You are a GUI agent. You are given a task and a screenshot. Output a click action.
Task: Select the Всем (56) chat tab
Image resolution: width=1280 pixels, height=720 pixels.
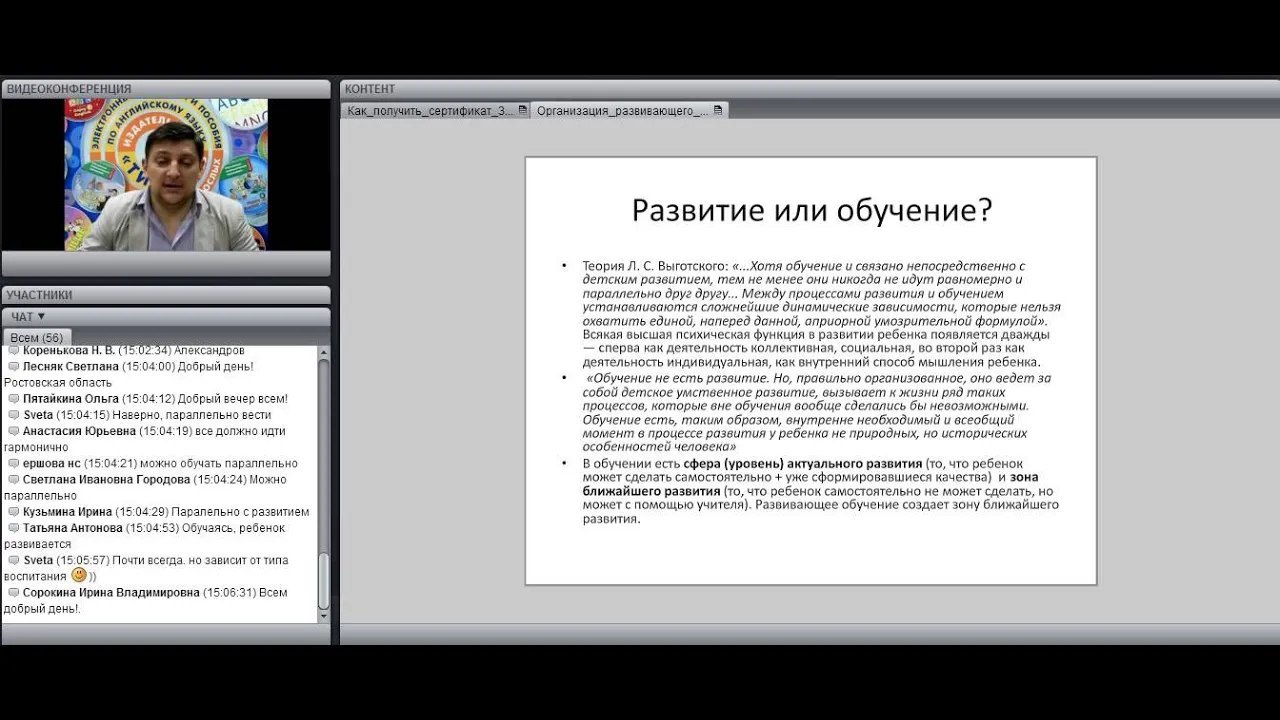(37, 338)
